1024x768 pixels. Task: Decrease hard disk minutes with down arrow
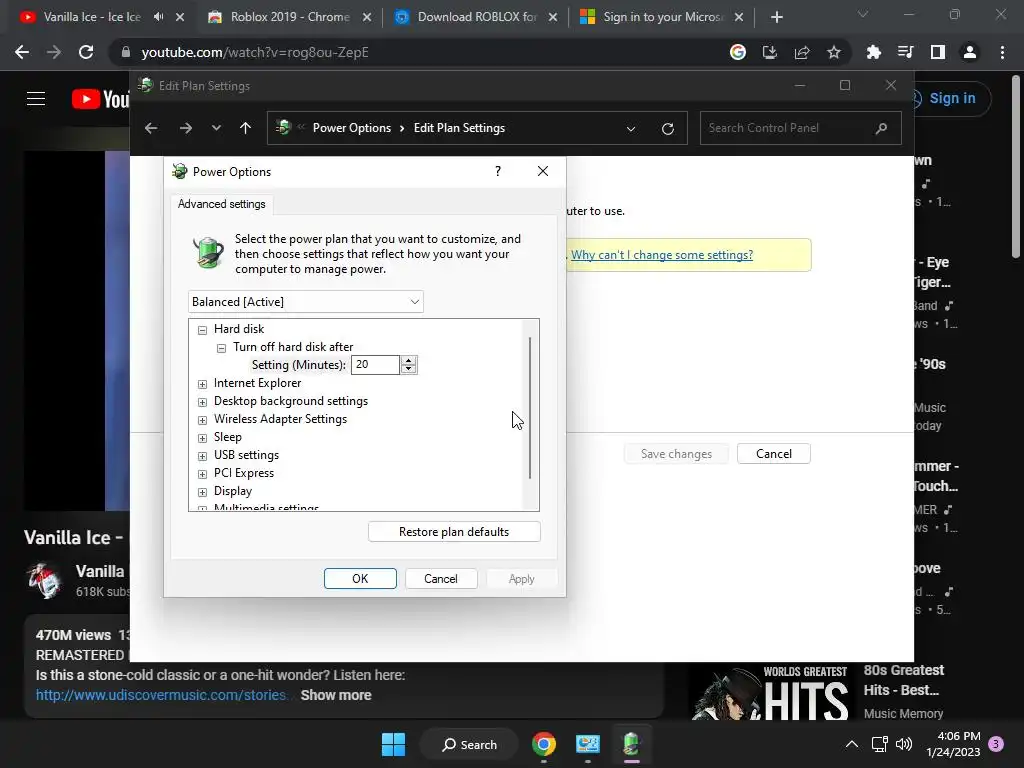pos(409,369)
